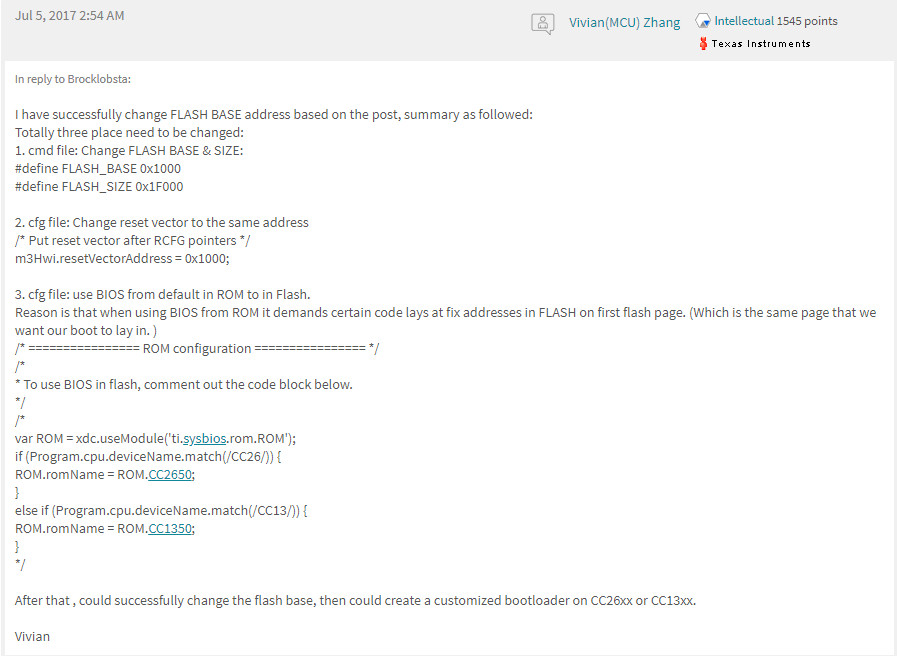Click the ROM configuration comment line
897x656 pixels.
coord(197,348)
